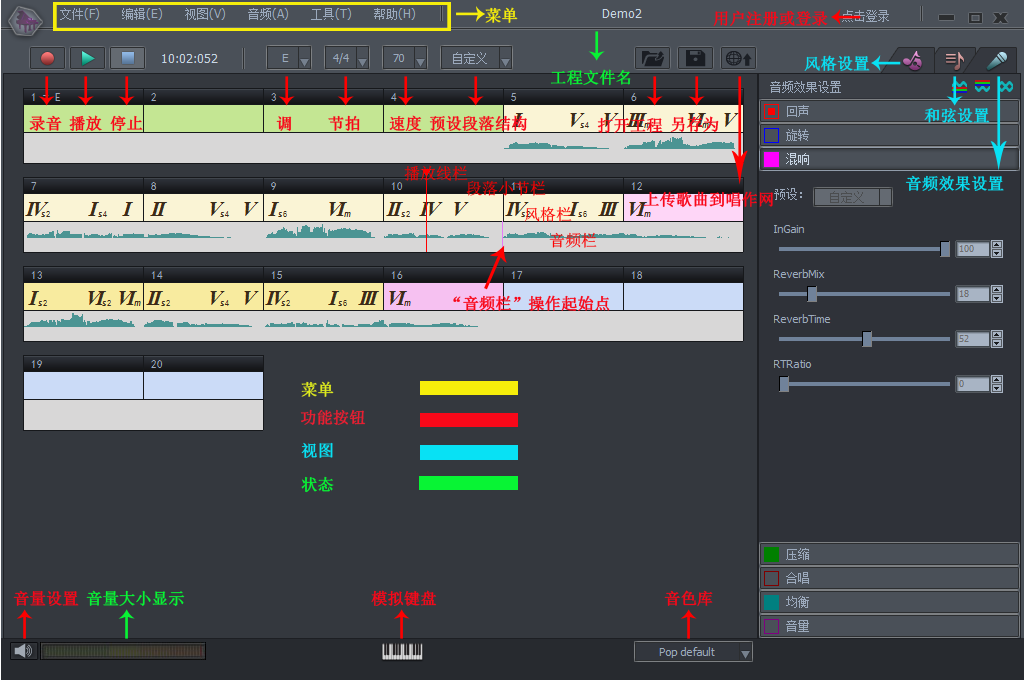
Task: Click the speaker volume settings icon
Action: pos(23,651)
